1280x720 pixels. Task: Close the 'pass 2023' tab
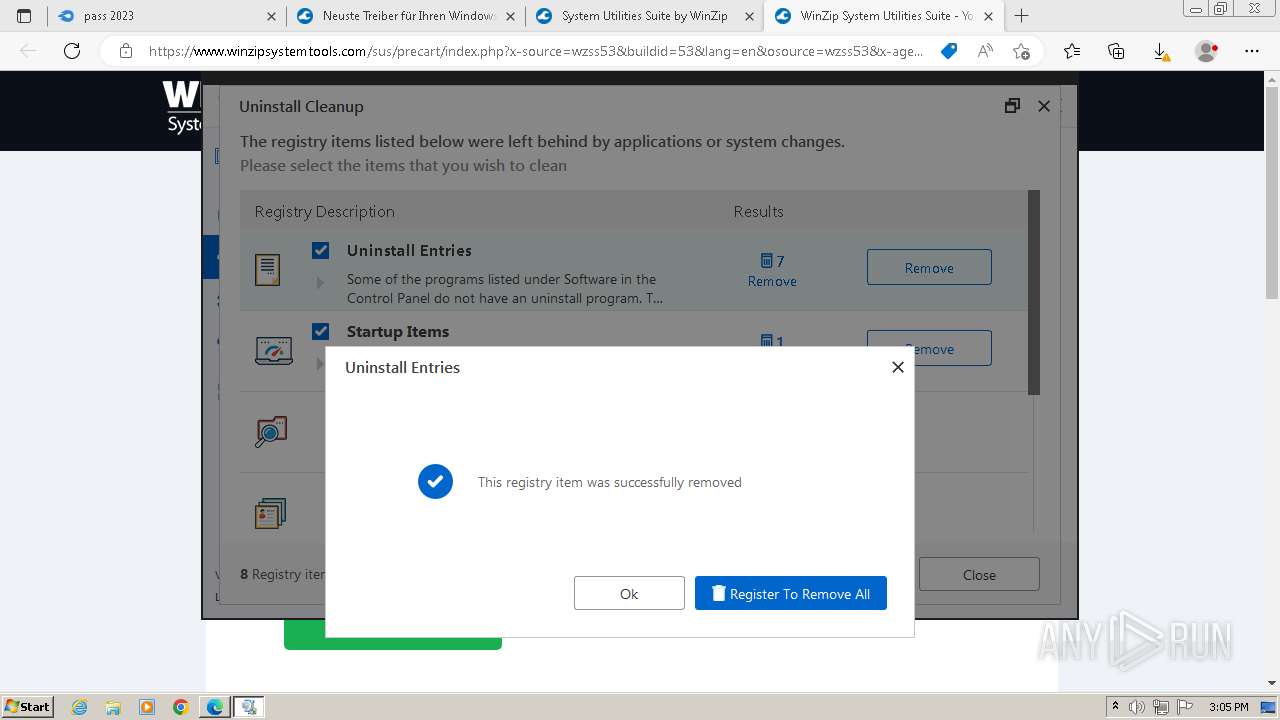click(x=272, y=16)
